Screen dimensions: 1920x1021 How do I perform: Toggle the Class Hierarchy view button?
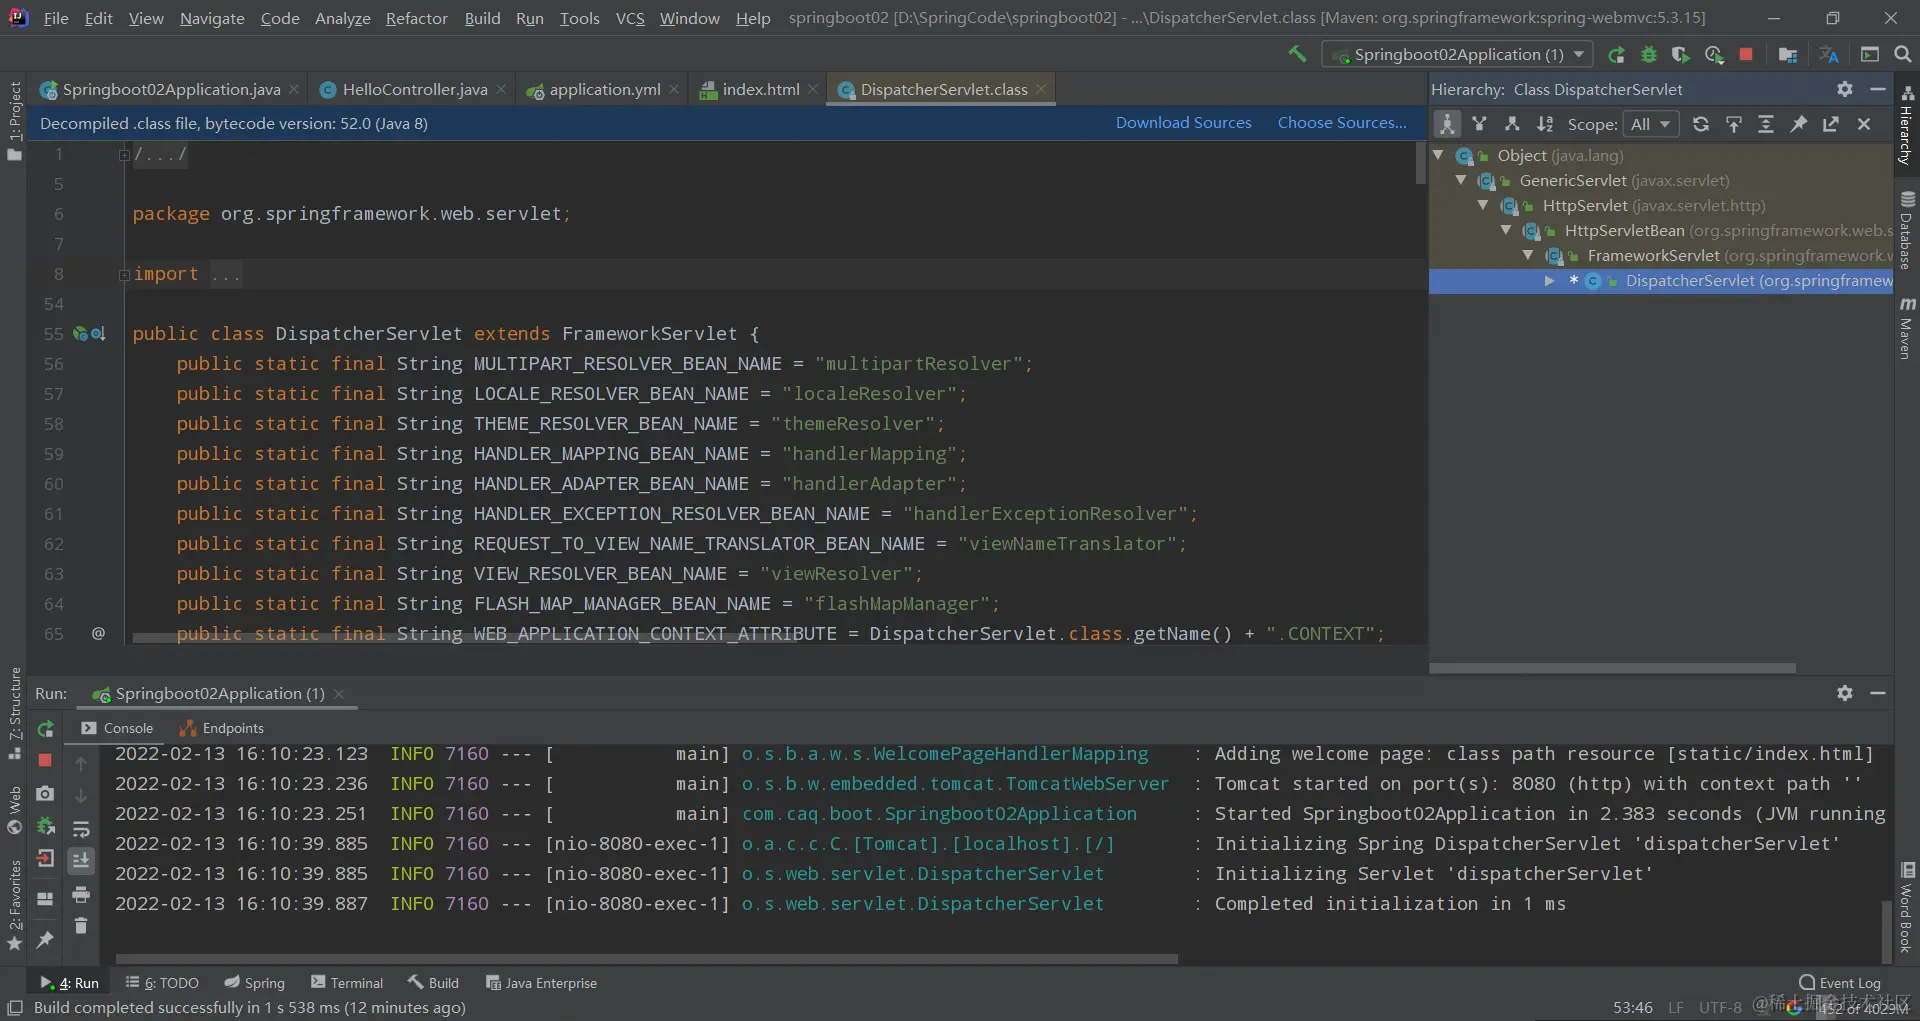tap(1447, 124)
